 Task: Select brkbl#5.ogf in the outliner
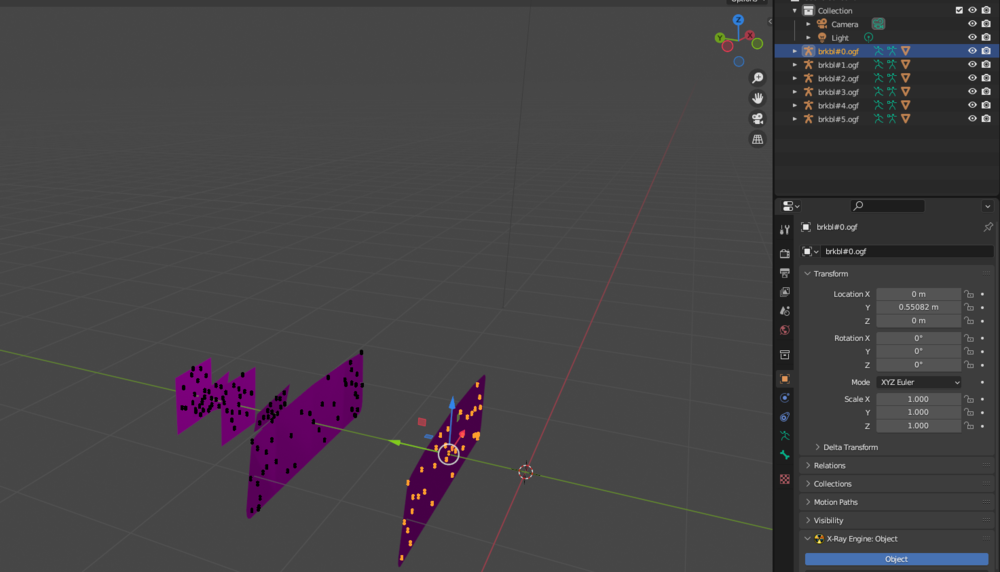(x=838, y=119)
